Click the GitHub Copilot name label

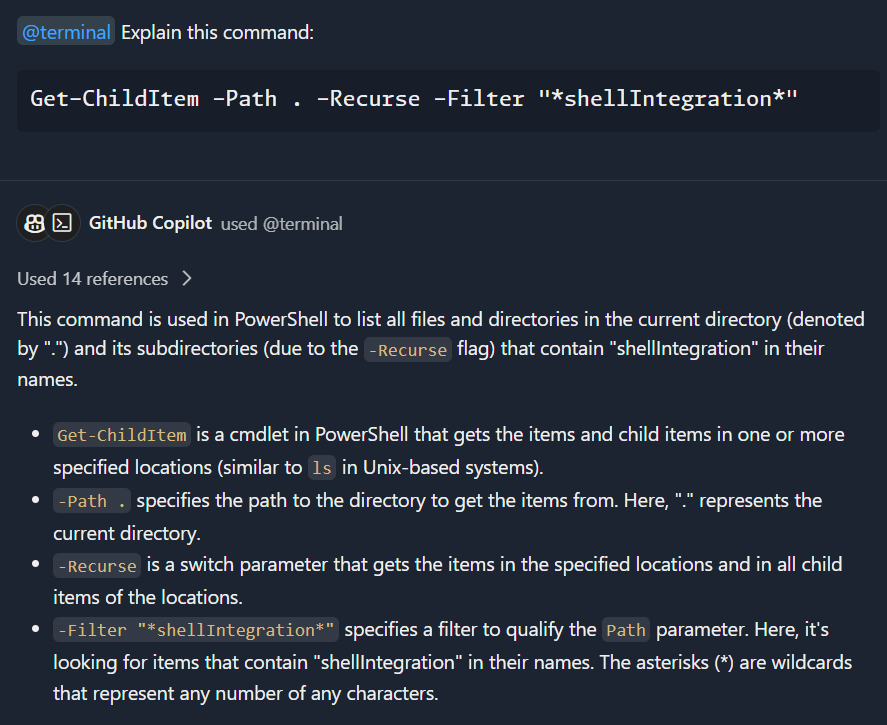(150, 222)
